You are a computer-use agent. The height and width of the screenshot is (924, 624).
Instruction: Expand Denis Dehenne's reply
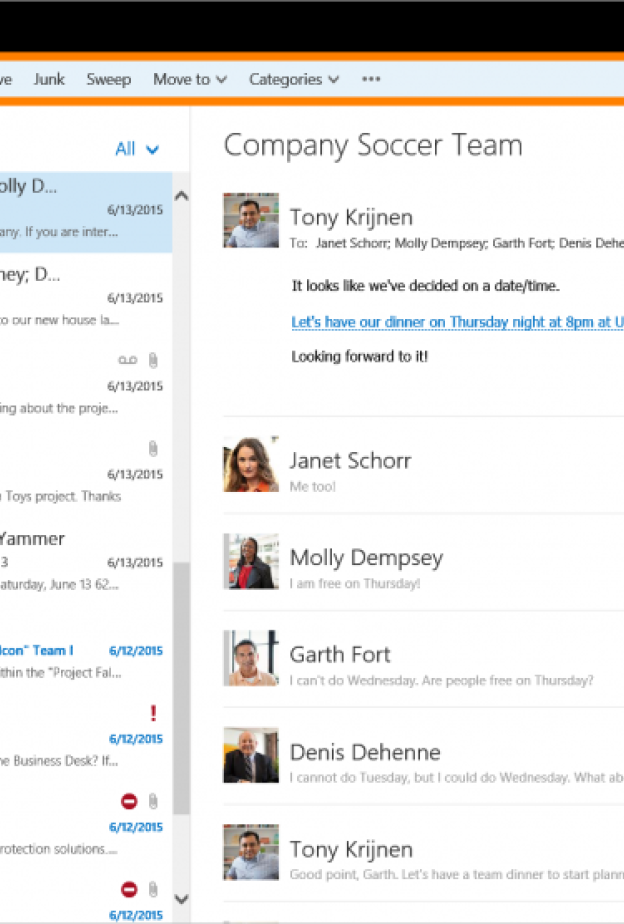(423, 756)
